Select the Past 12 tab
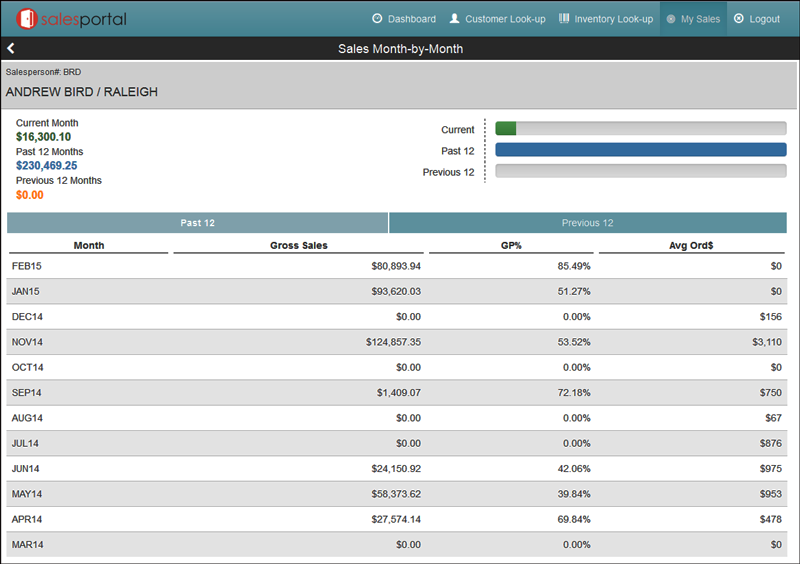 197,223
